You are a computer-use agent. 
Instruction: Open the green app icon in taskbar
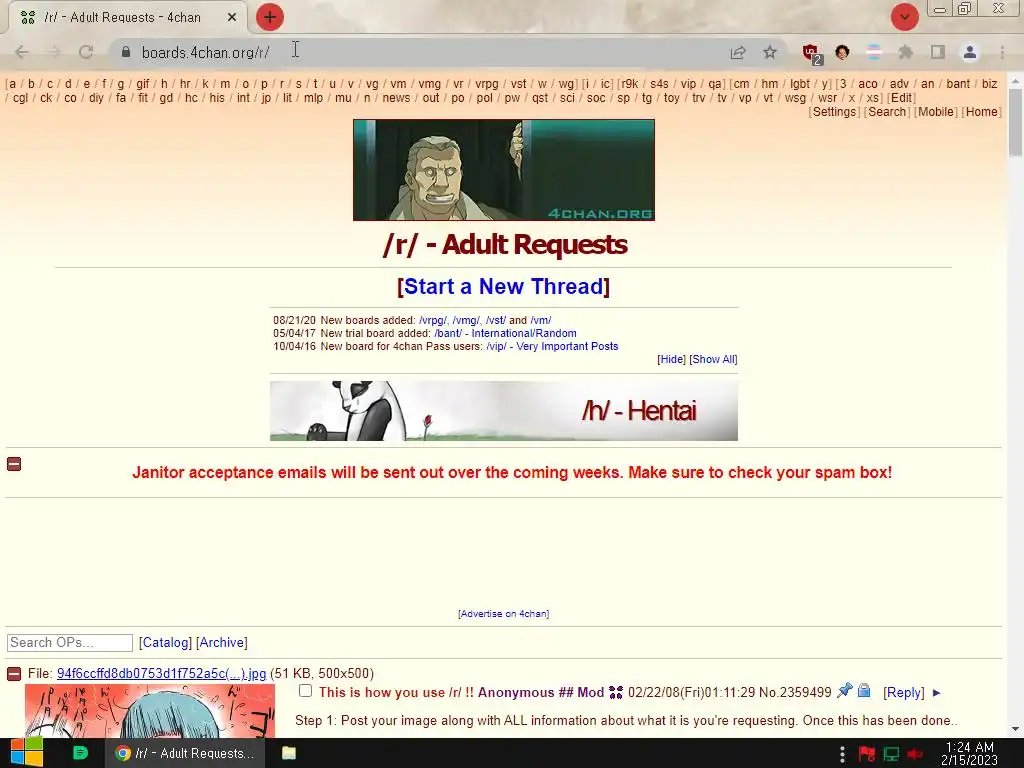pos(80,753)
